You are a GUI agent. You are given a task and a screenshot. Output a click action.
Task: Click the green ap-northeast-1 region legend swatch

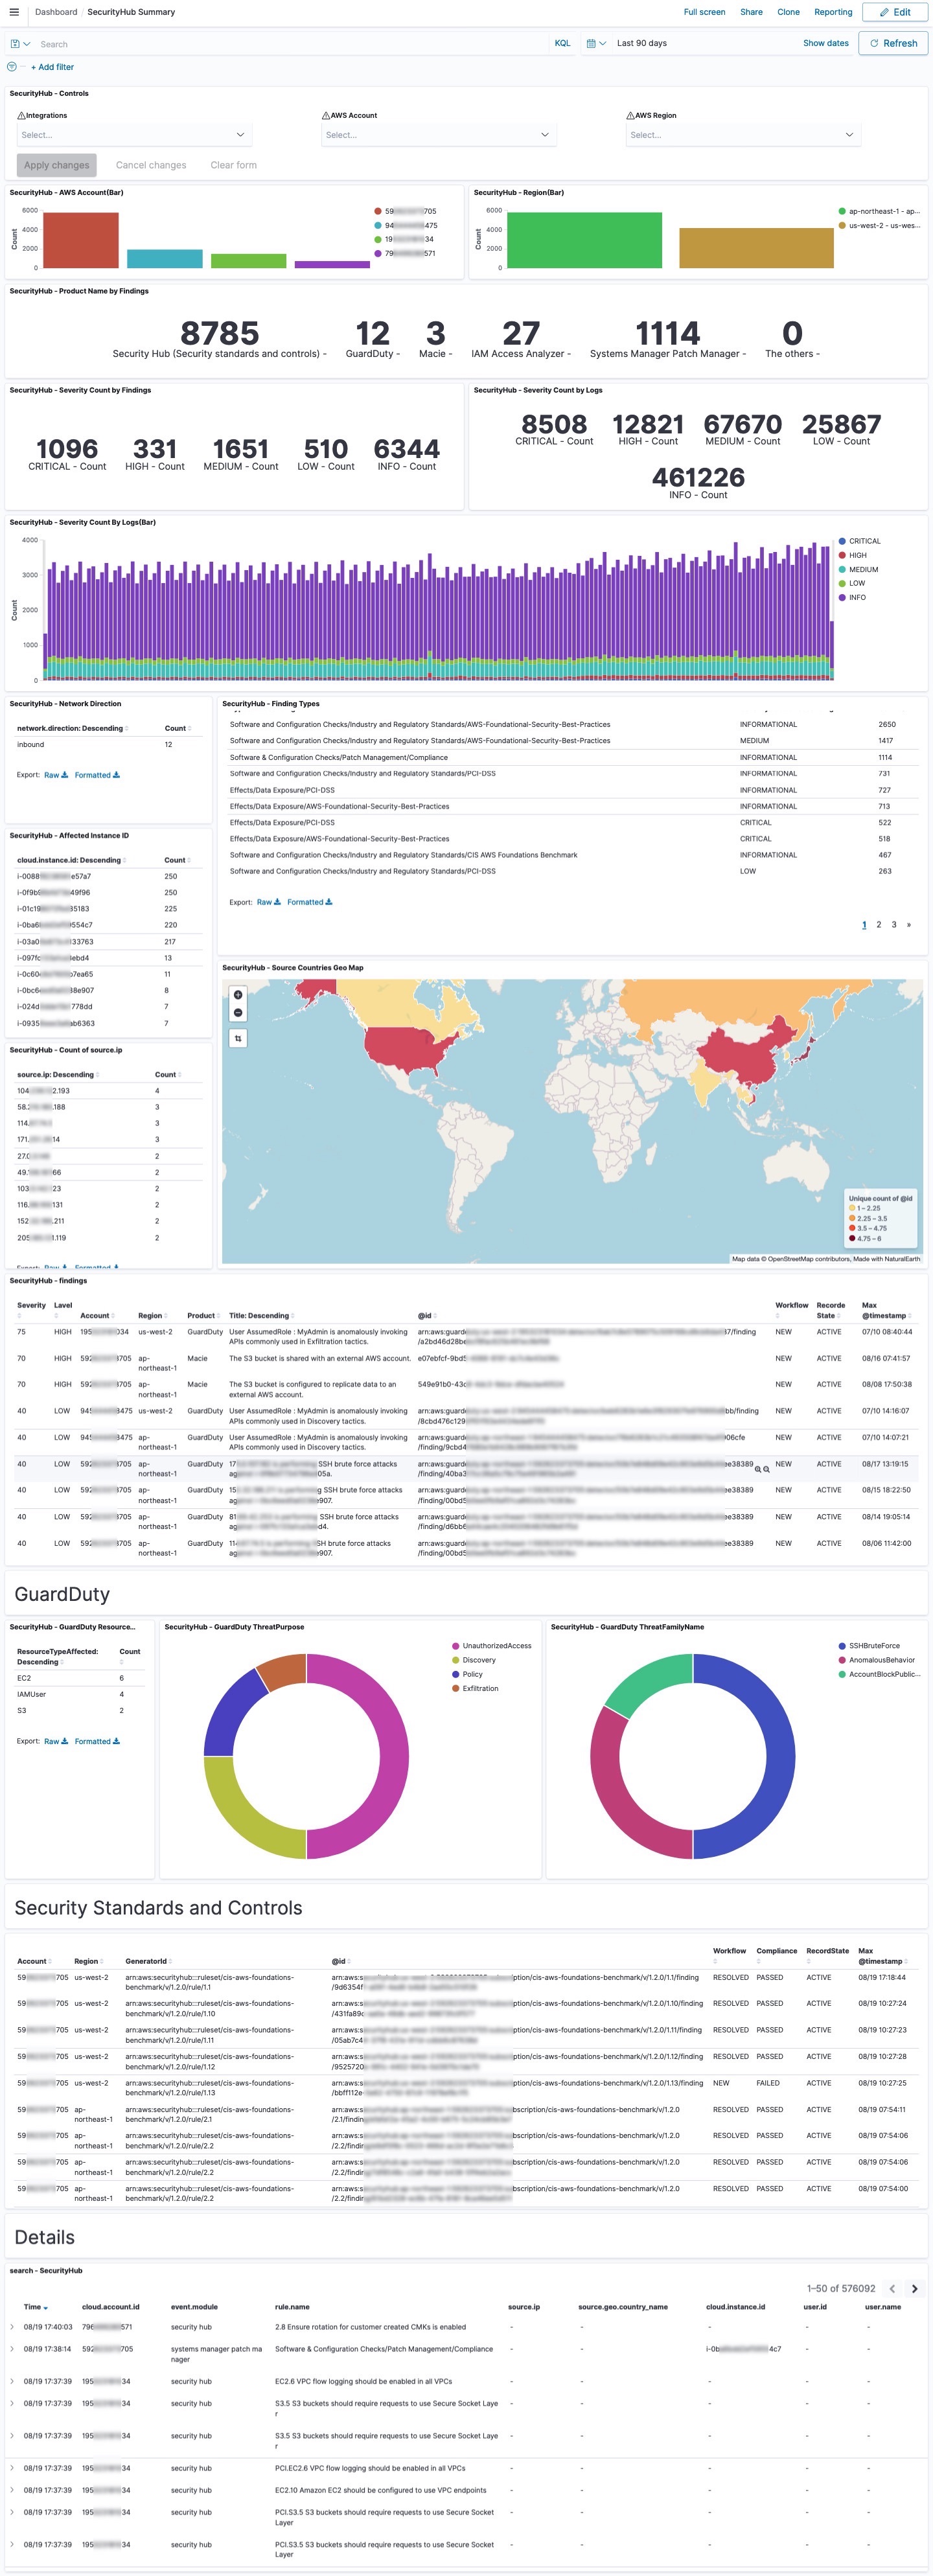pos(842,211)
